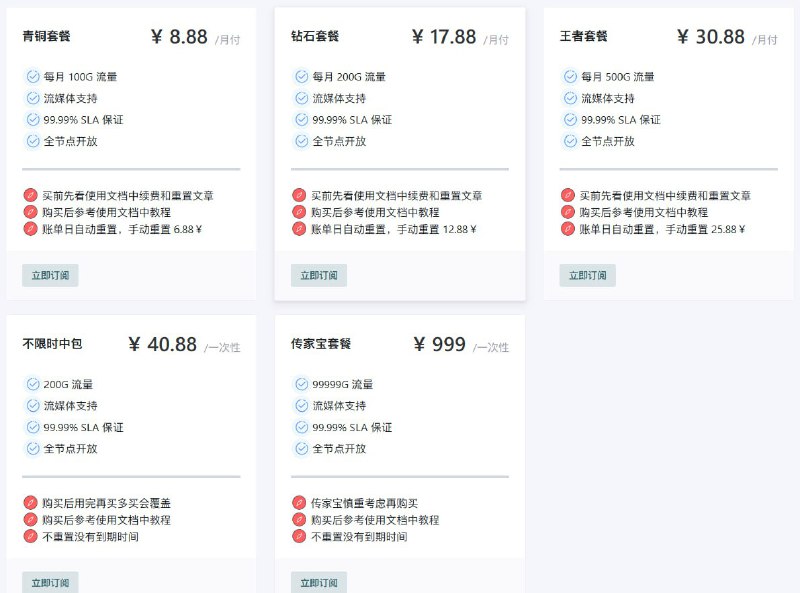
Task: Click the check icon beside 每月 100G 流量
Action: pos(33,77)
